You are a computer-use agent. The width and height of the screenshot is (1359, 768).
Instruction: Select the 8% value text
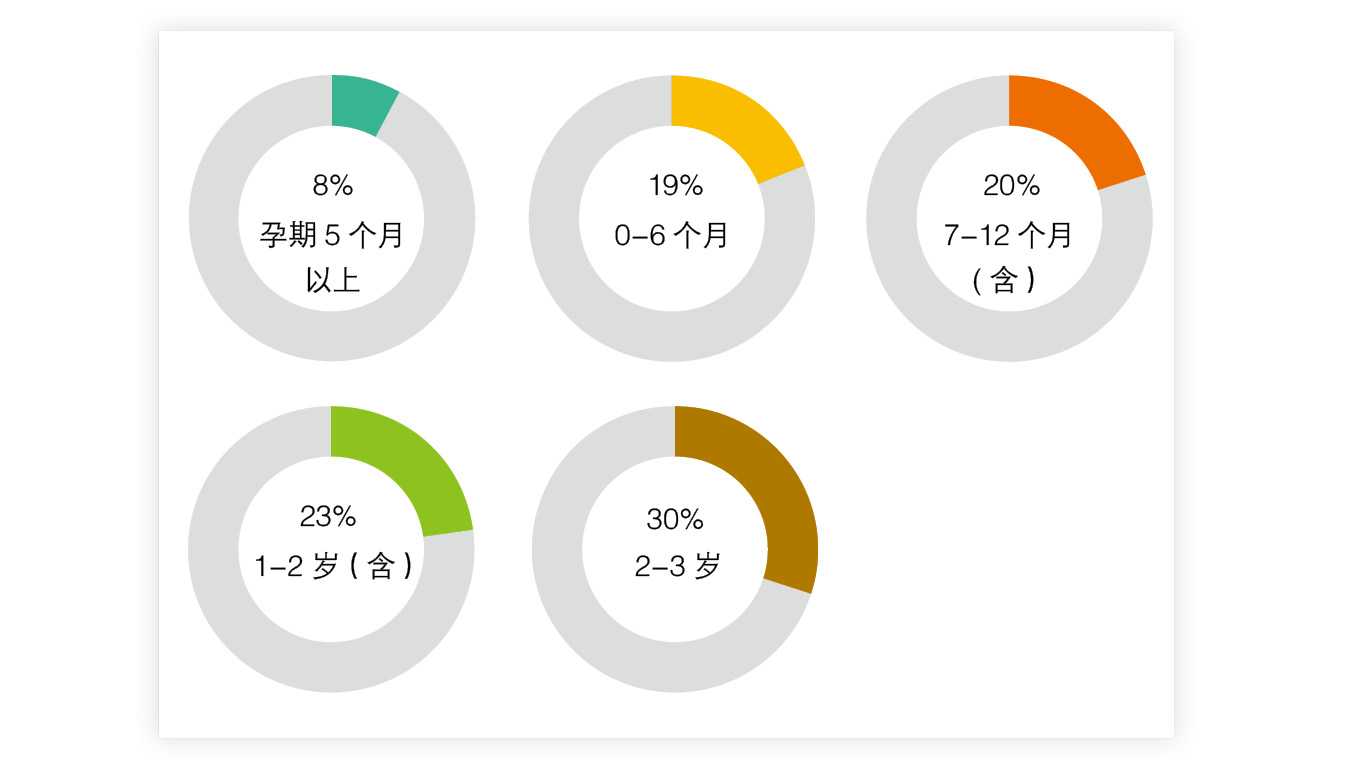[x=332, y=186]
